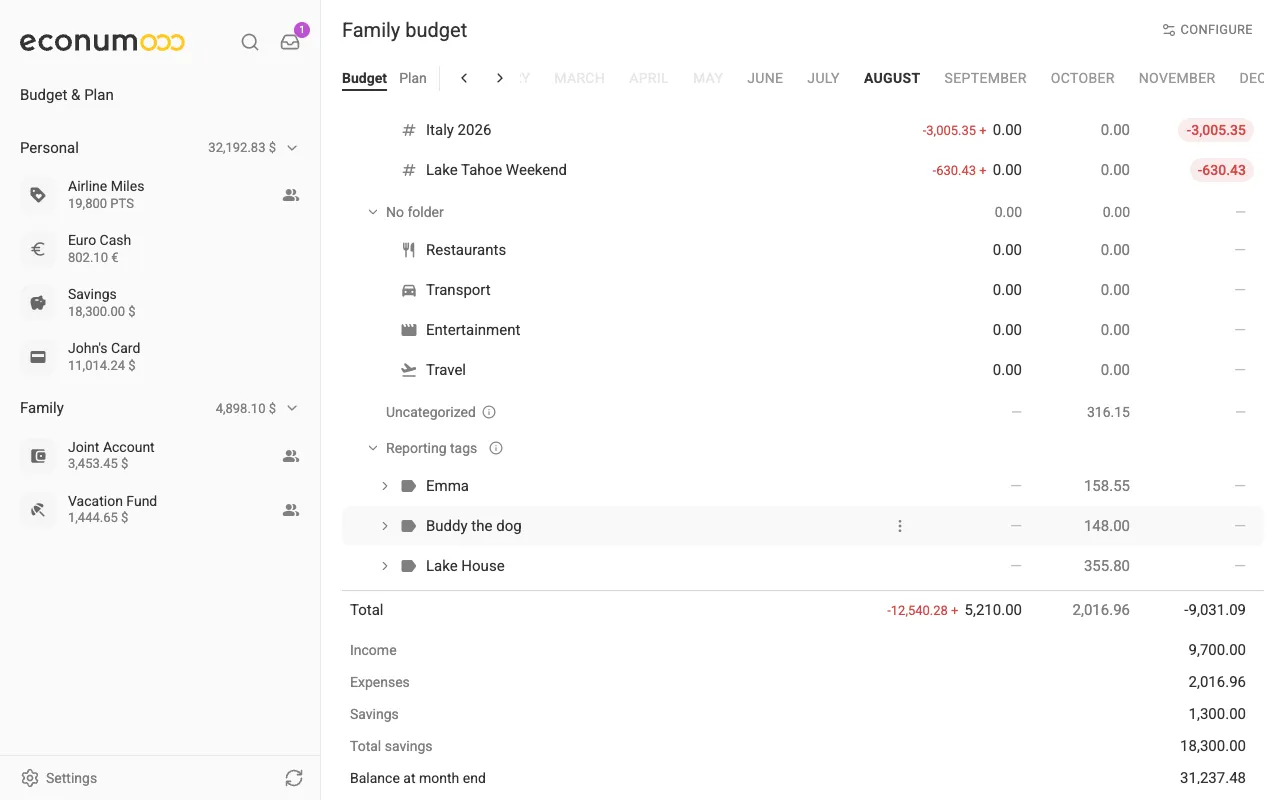Viewport: 1280px width, 800px height.
Task: Select the JUNE month tab
Action: click(765, 78)
